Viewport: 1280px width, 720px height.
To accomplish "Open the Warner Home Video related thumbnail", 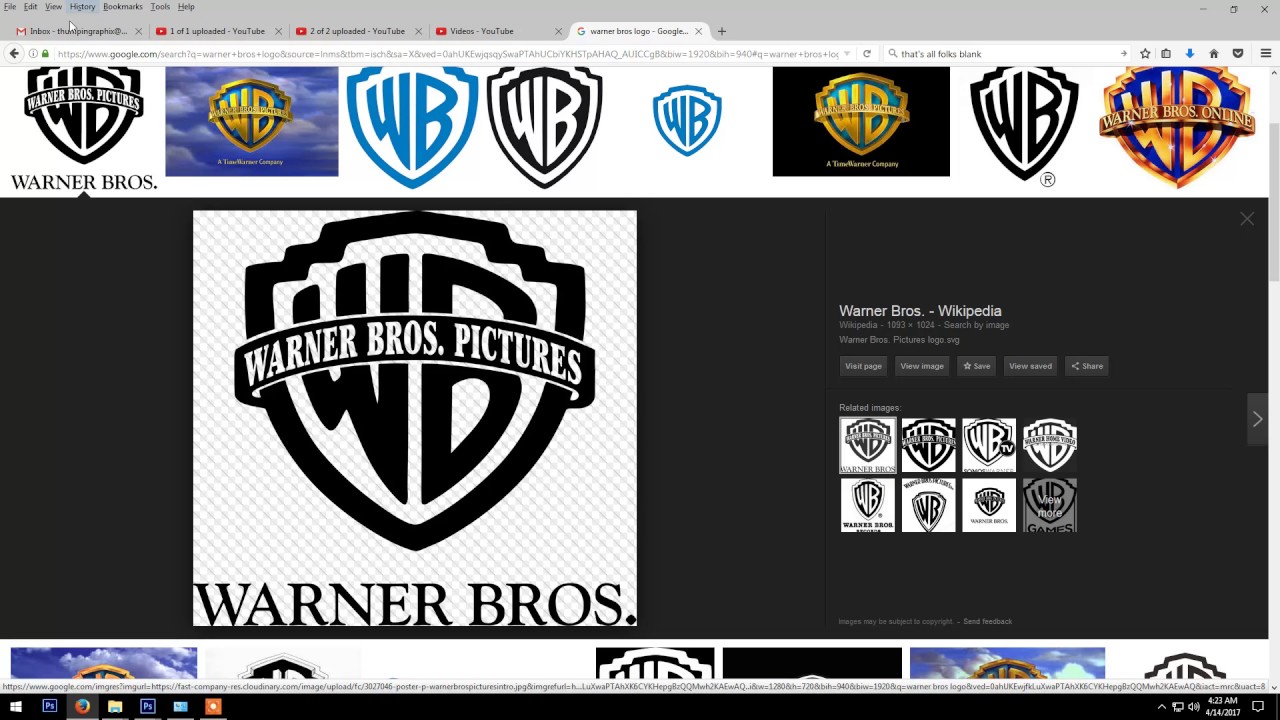I will [x=1050, y=445].
